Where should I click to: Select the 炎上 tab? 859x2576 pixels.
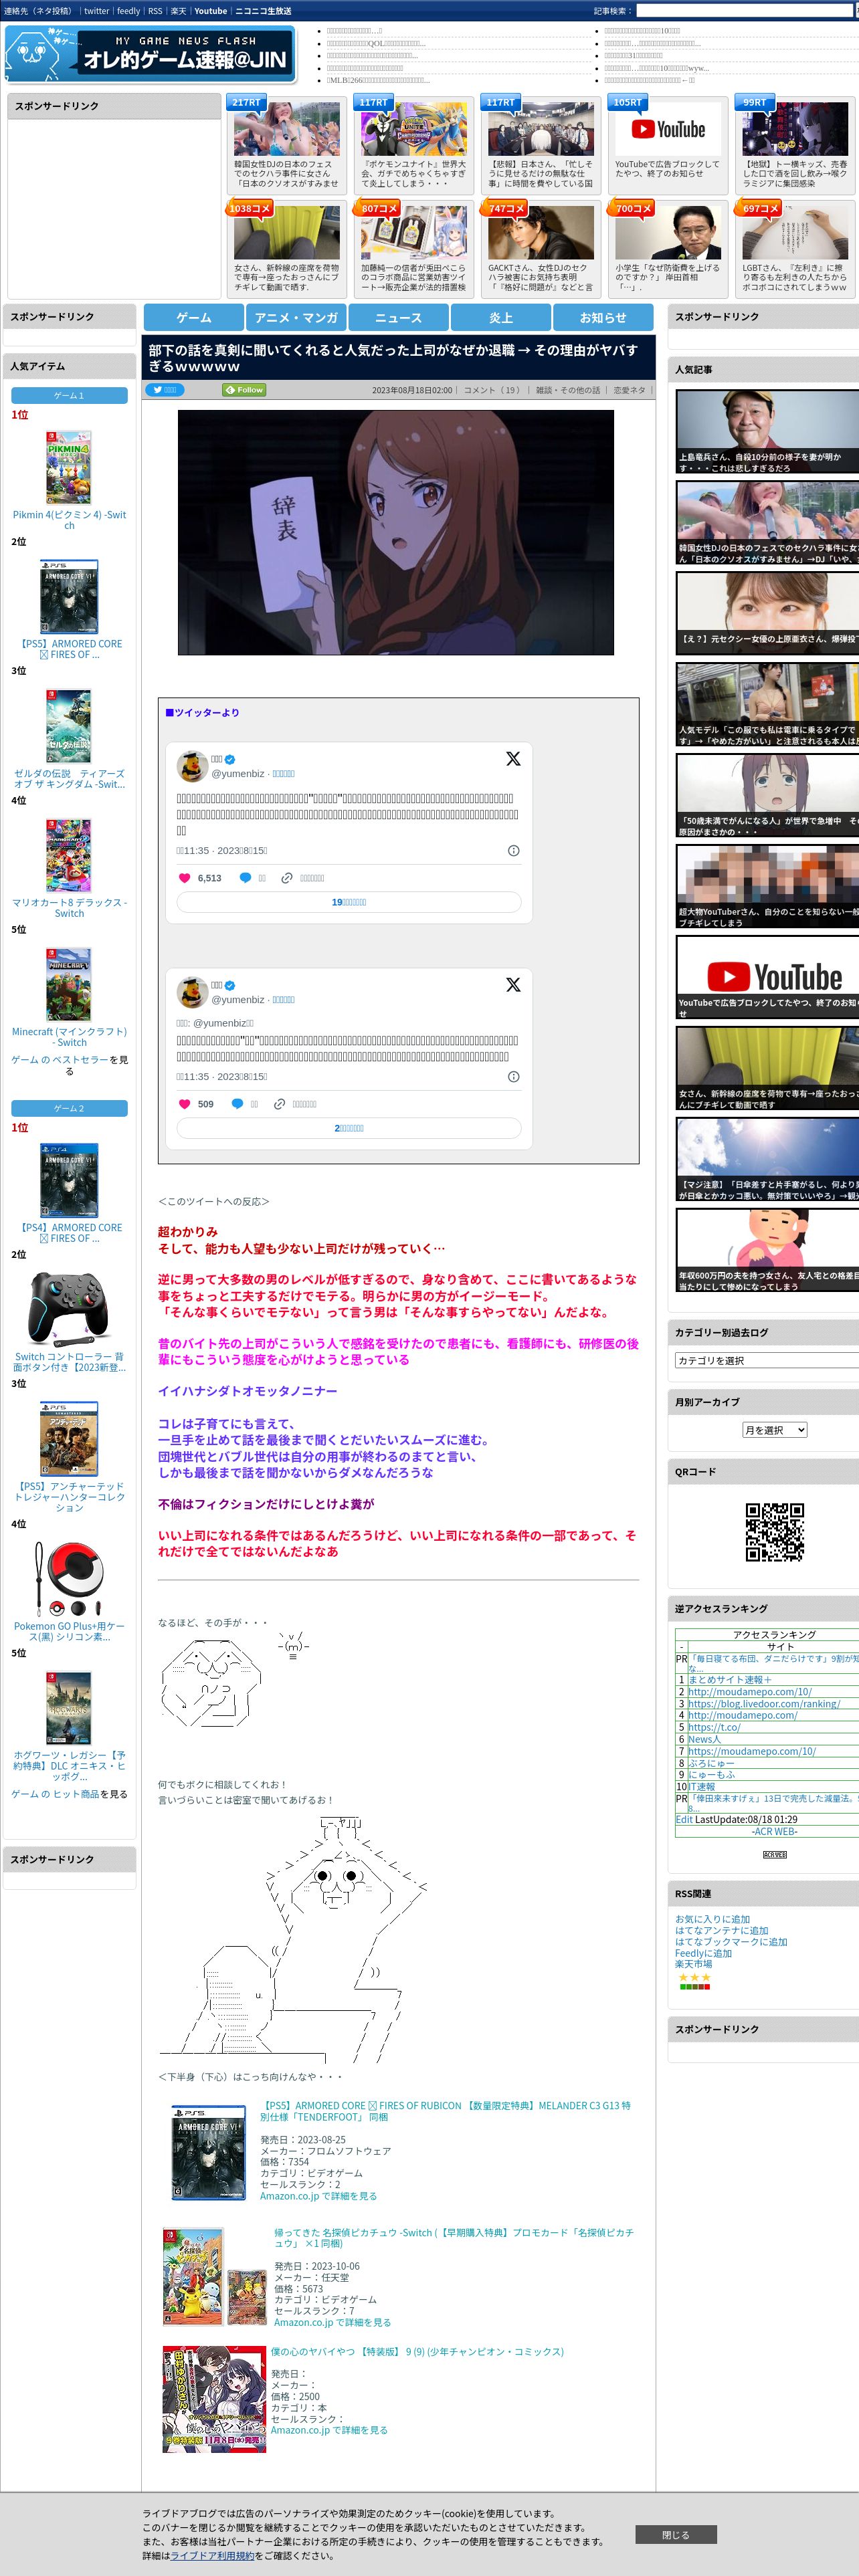coord(501,317)
